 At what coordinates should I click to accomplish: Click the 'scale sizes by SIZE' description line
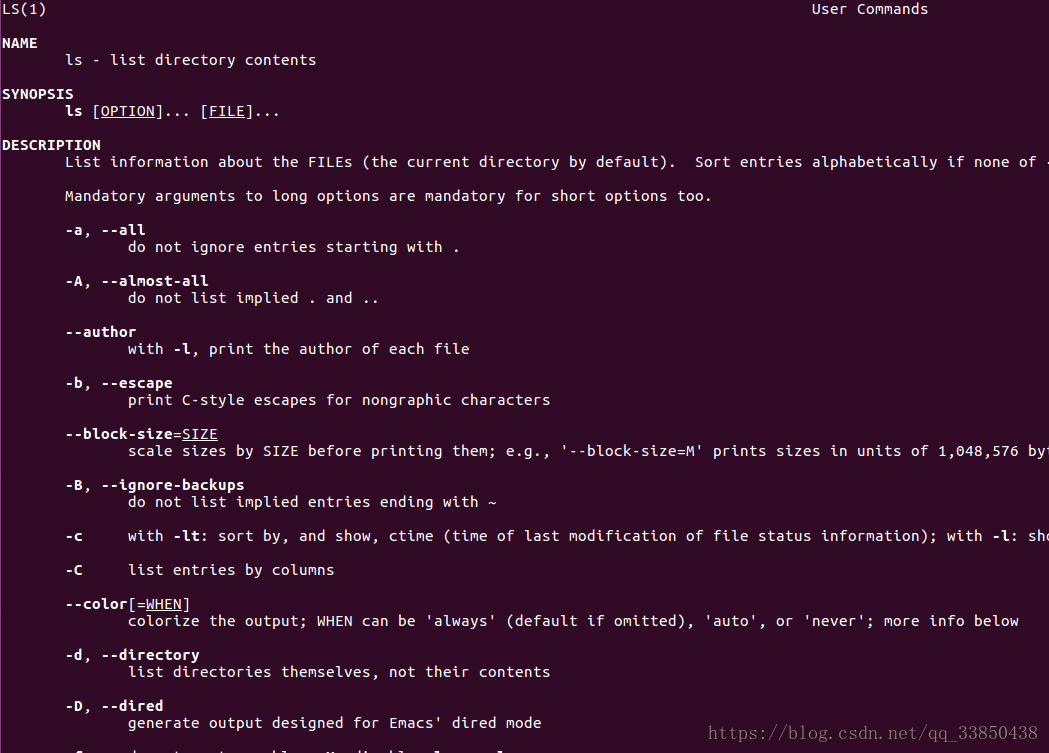(588, 451)
